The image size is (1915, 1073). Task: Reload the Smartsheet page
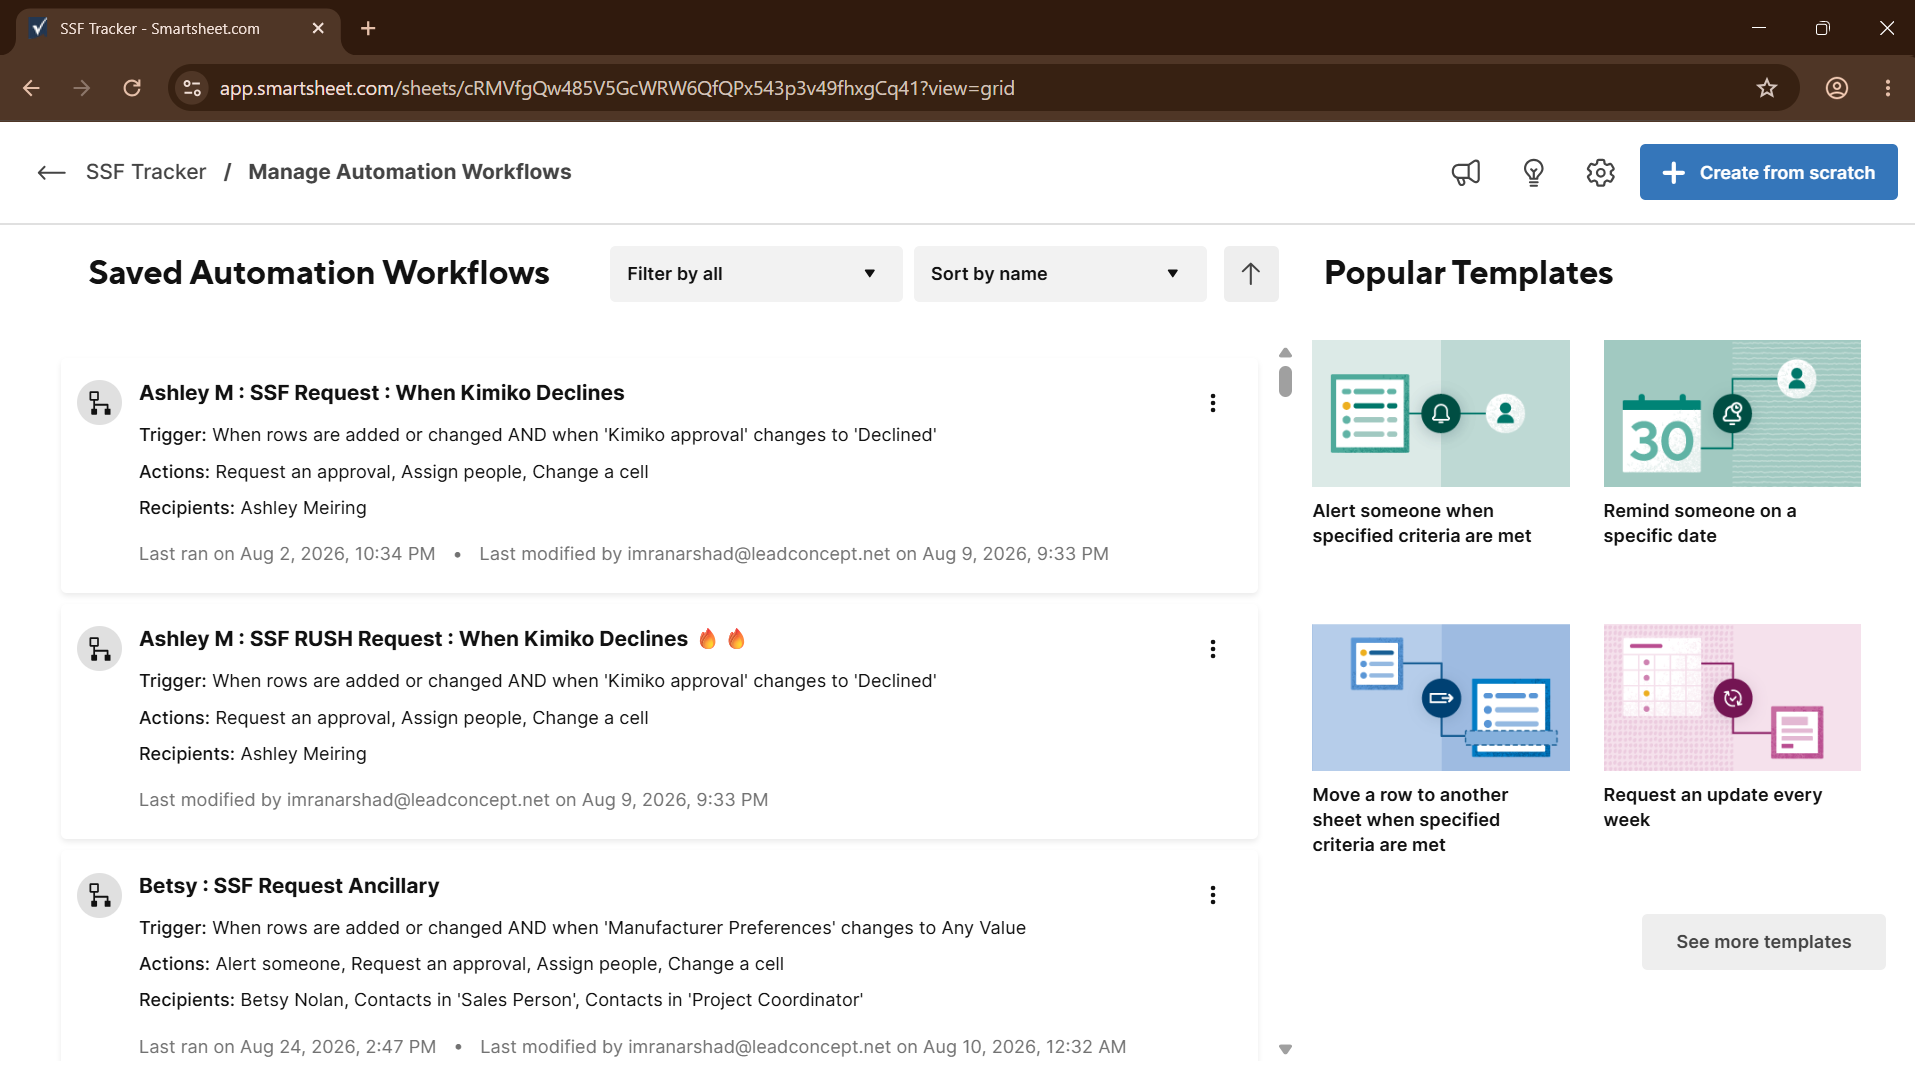[132, 88]
